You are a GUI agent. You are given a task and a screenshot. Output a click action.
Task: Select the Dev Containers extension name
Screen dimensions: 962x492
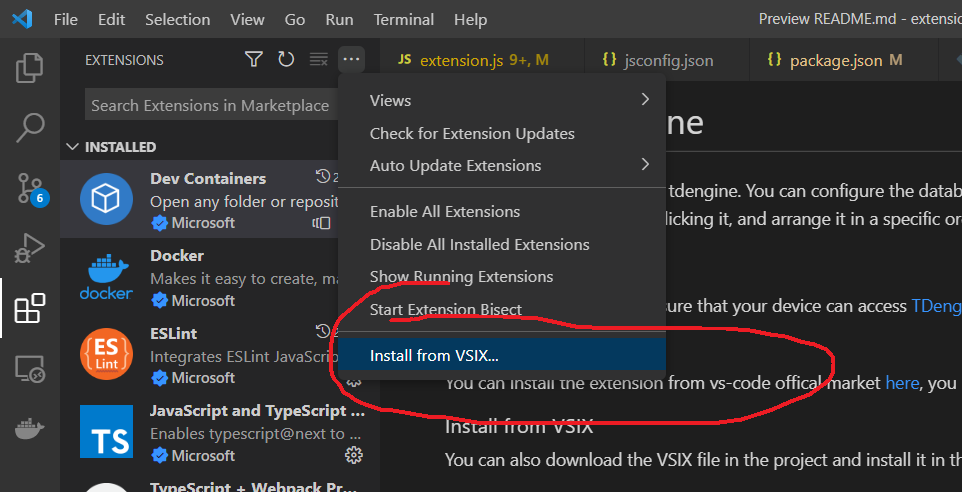click(208, 179)
